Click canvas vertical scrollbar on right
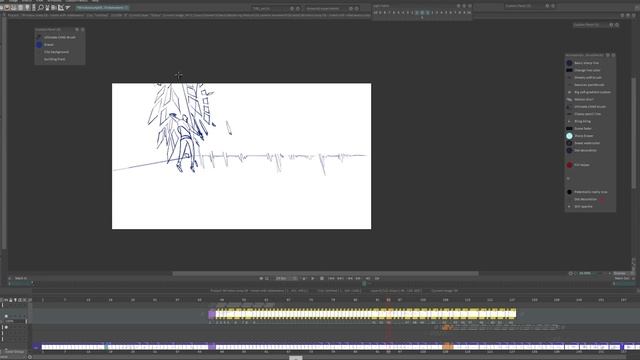The width and height of the screenshot is (640, 360). click(x=633, y=133)
